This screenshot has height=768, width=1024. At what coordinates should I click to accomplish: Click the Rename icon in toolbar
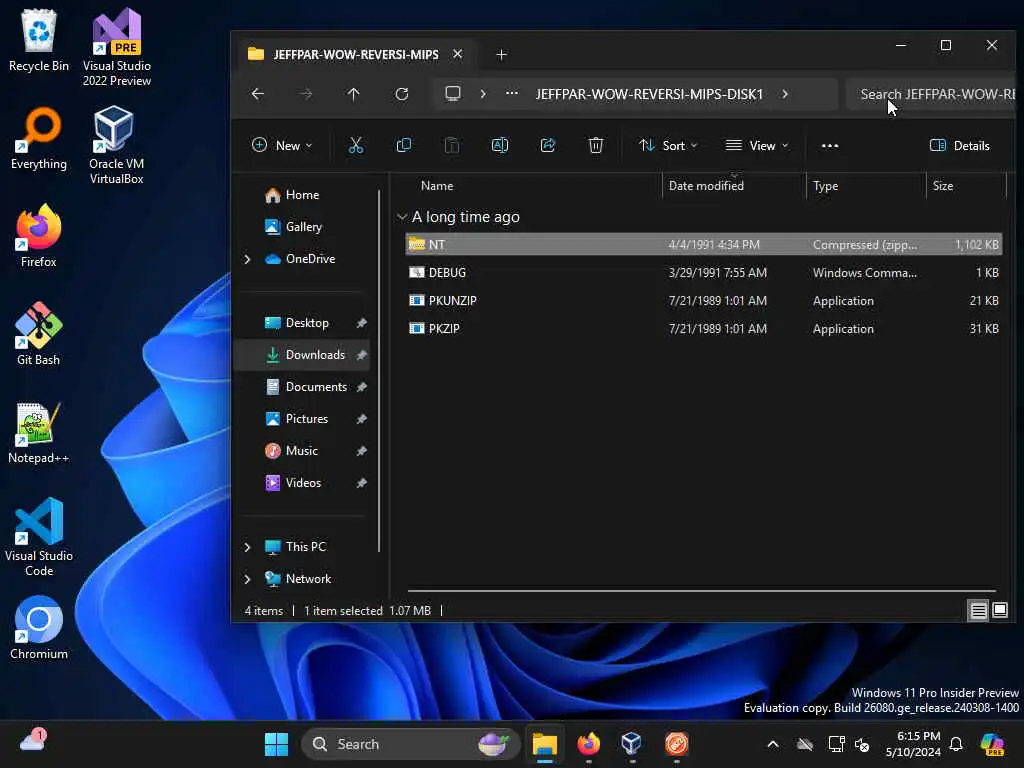pyautogui.click(x=500, y=146)
